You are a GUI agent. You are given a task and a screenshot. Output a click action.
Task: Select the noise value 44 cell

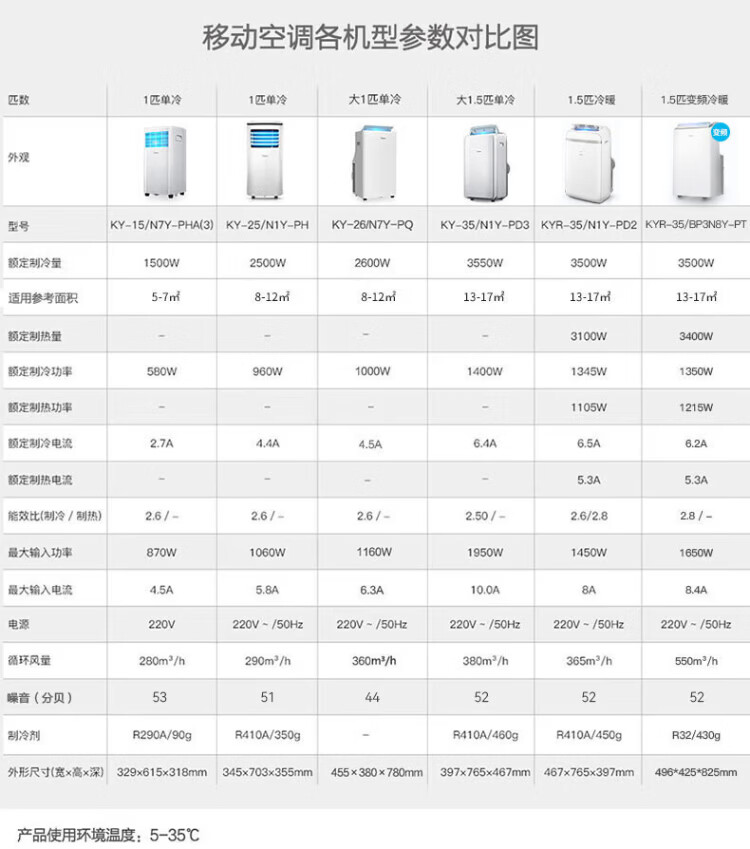(x=372, y=697)
